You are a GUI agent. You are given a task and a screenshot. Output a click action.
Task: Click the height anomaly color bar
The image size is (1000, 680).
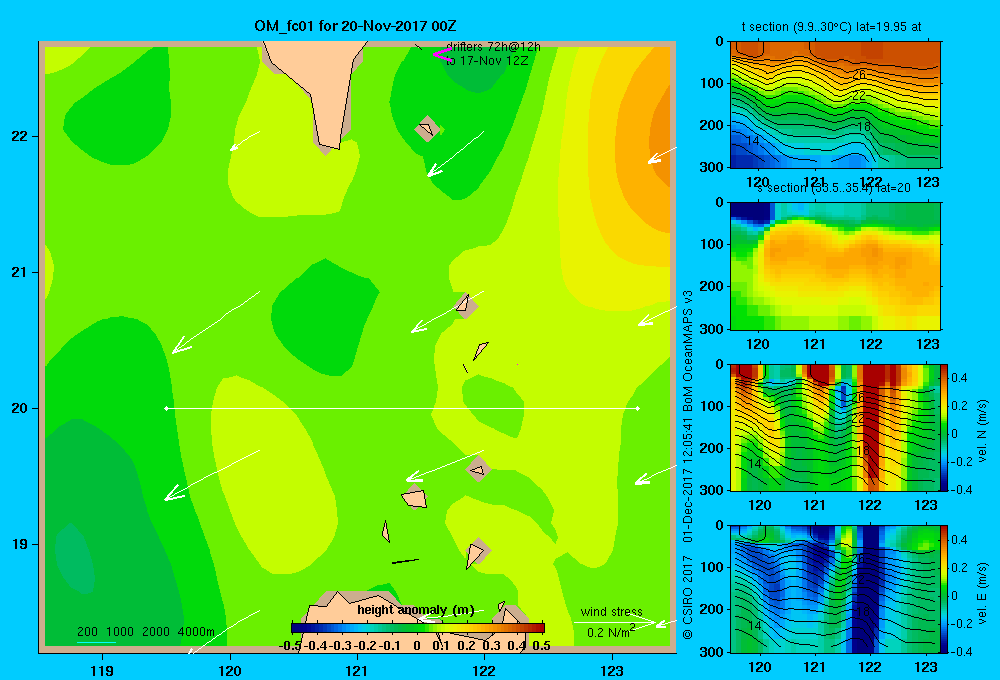click(418, 628)
